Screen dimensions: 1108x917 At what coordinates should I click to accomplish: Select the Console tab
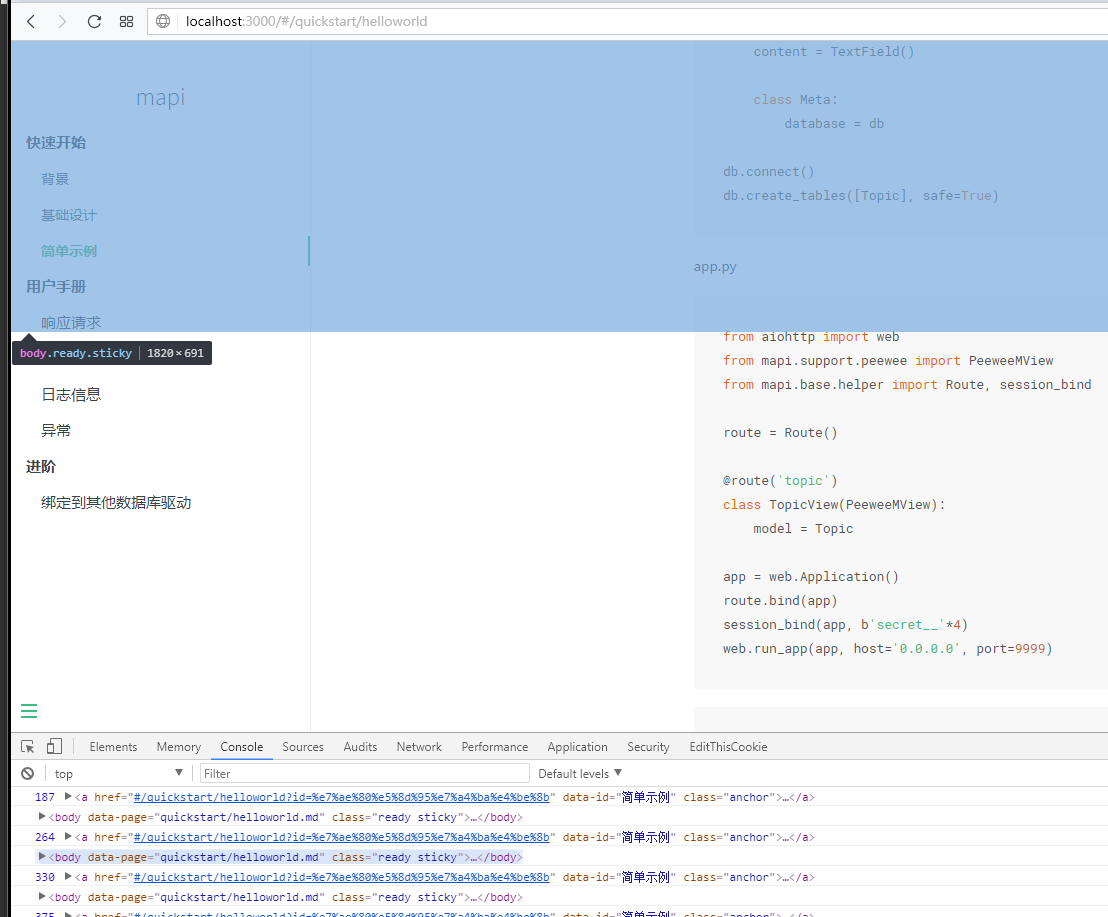pyautogui.click(x=242, y=747)
